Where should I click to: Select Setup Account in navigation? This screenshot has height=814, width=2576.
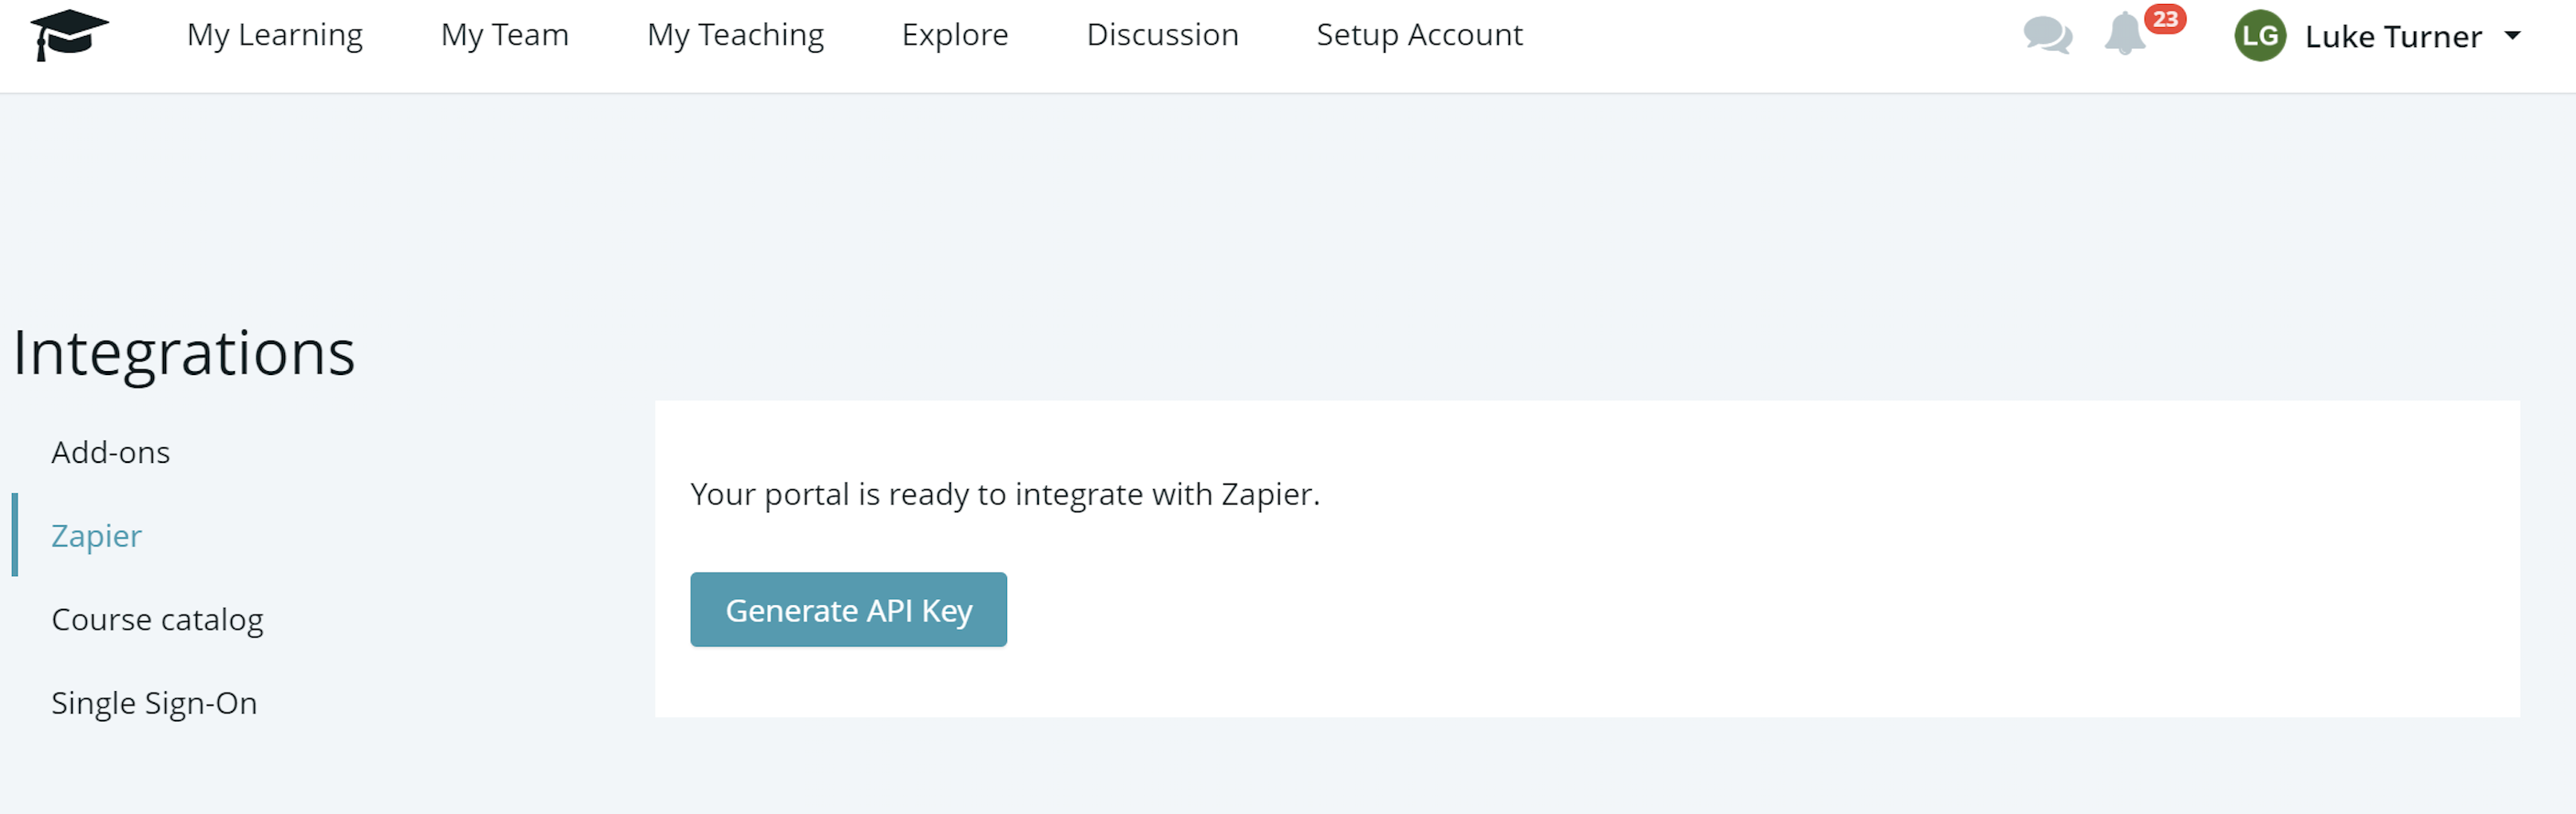pos(1419,35)
